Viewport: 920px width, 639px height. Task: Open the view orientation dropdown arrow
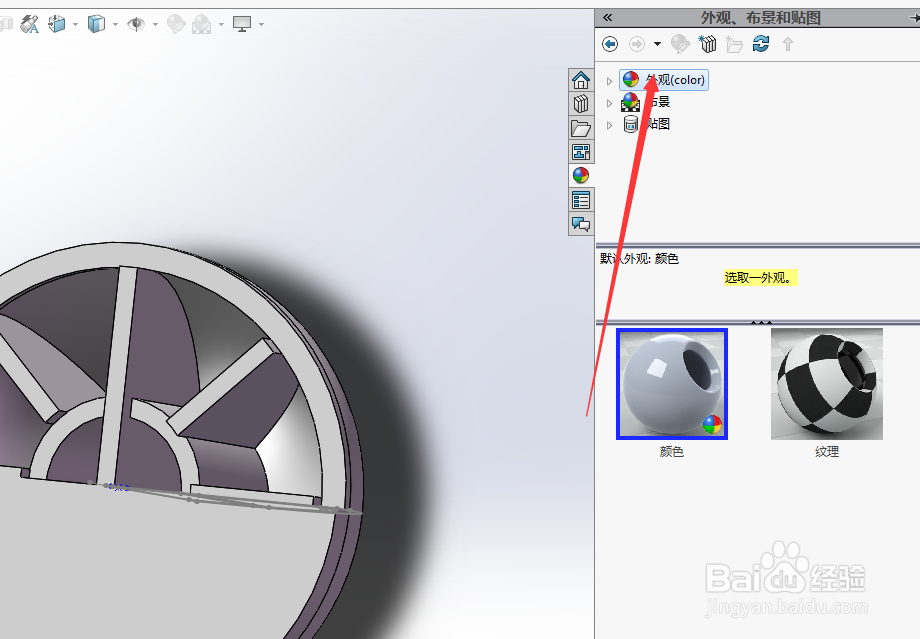pos(76,25)
